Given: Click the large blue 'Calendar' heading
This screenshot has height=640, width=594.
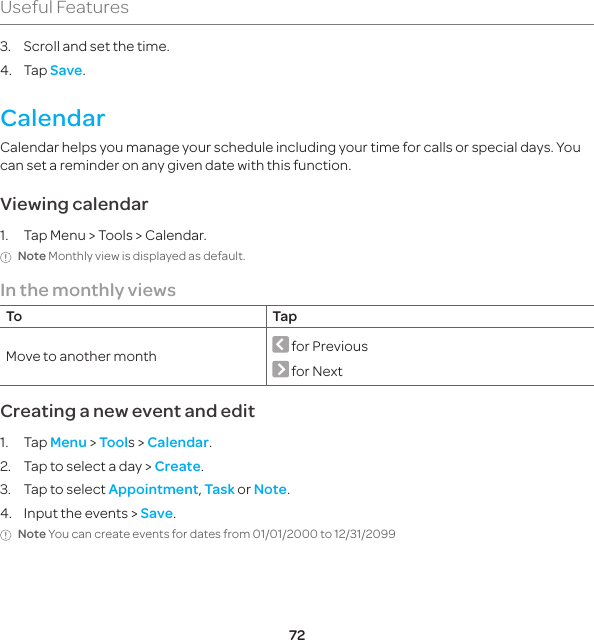Looking at the screenshot, I should (53, 118).
